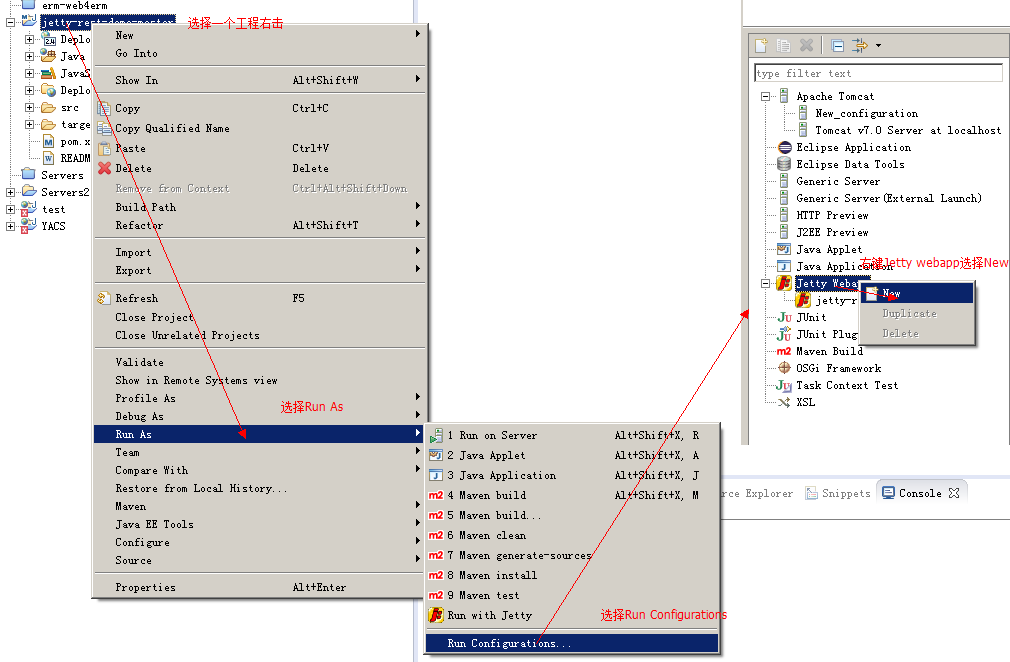
Task: Click the OSGi Framework icon
Action: pyautogui.click(x=784, y=368)
